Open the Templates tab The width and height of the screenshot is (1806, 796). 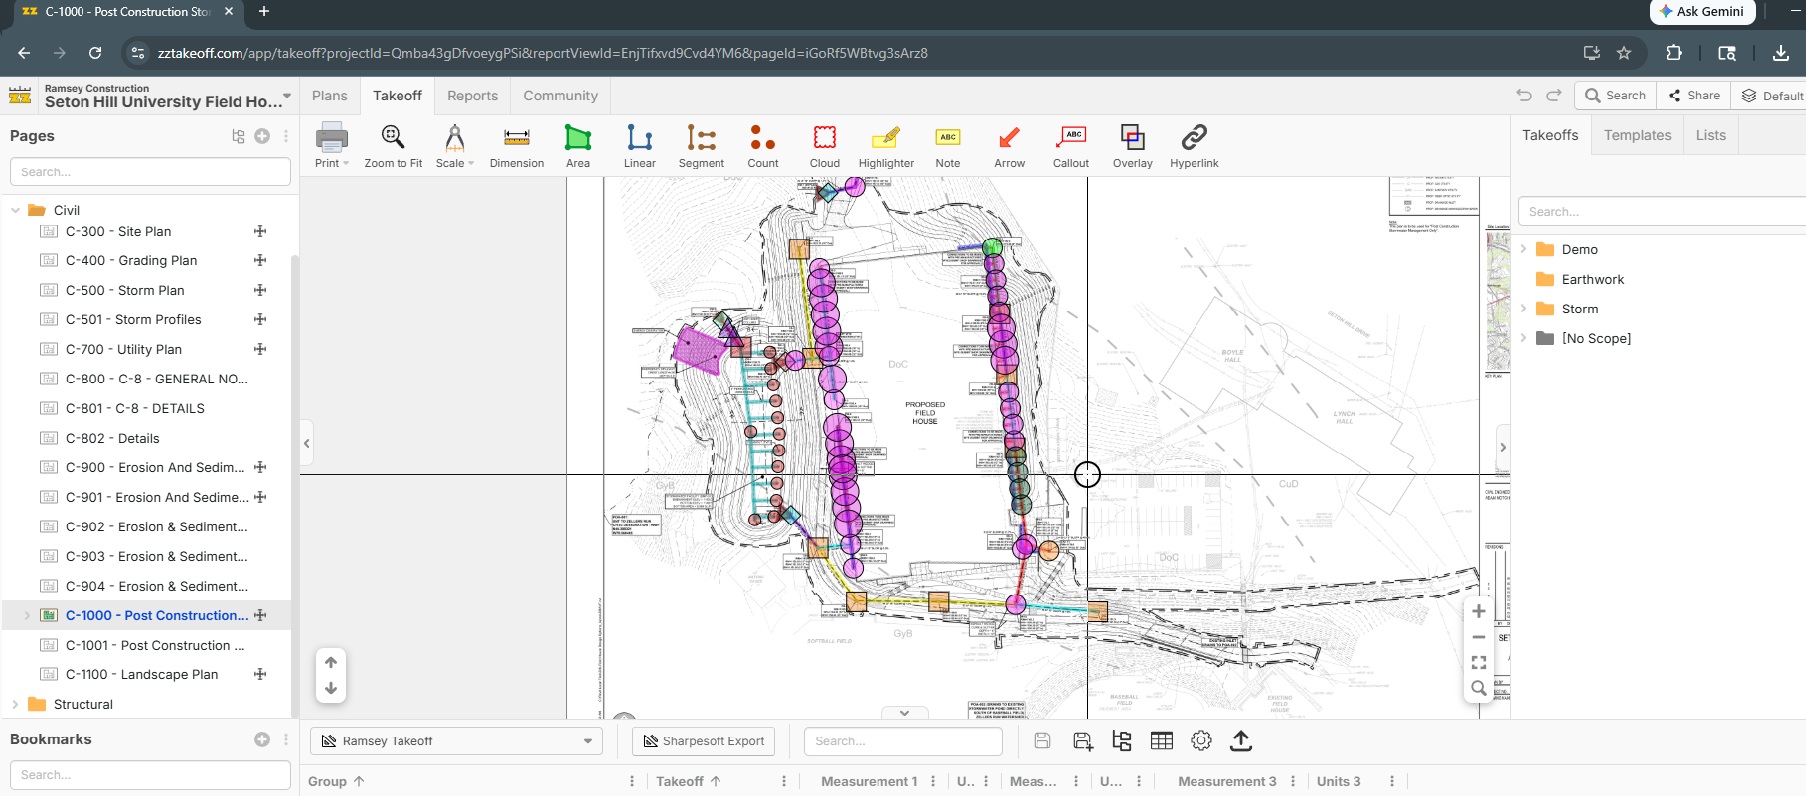[x=1637, y=135]
